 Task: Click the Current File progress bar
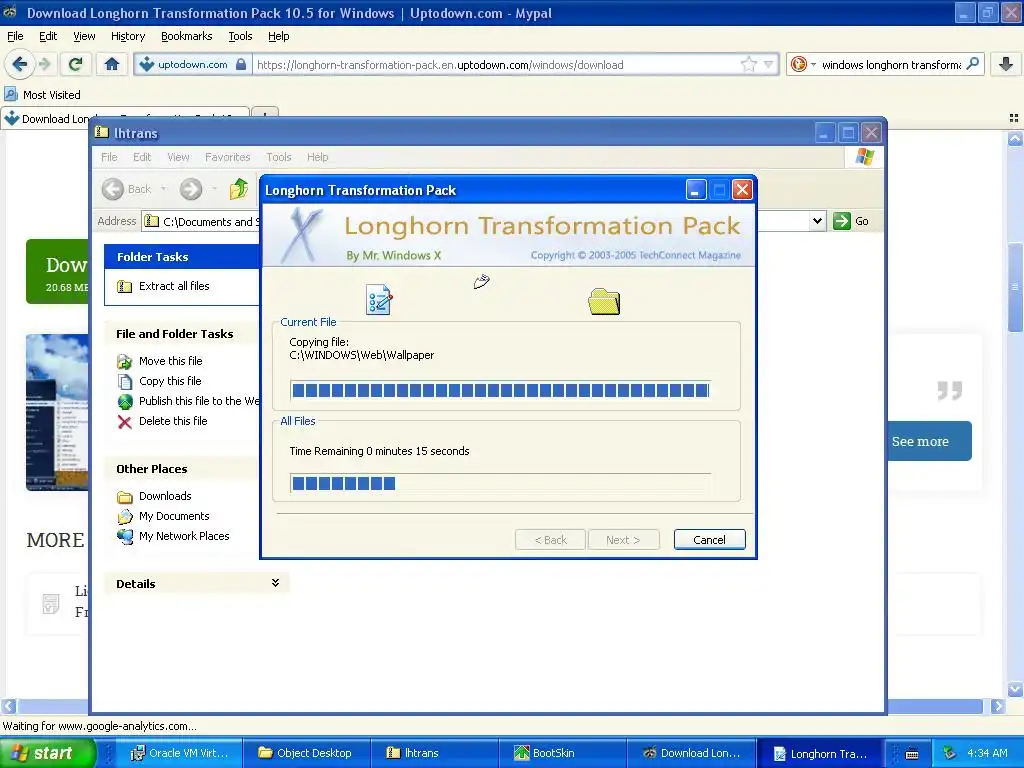500,391
